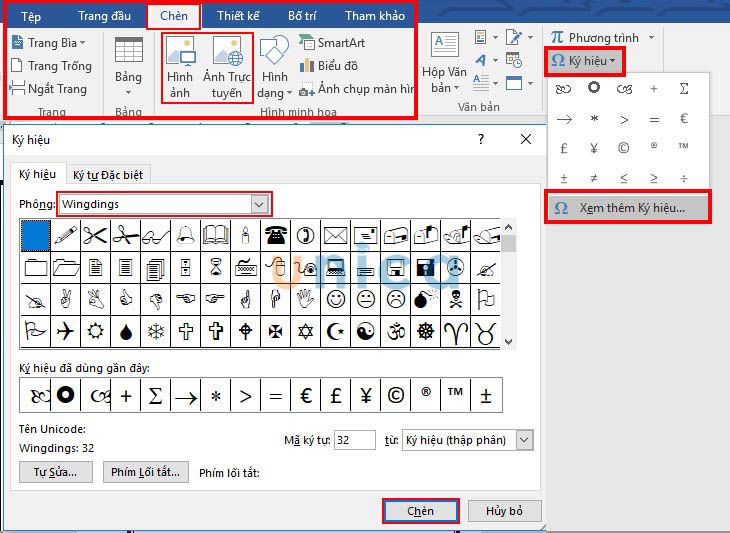
Task: Insert a Trang Trống blank page
Action: point(51,66)
